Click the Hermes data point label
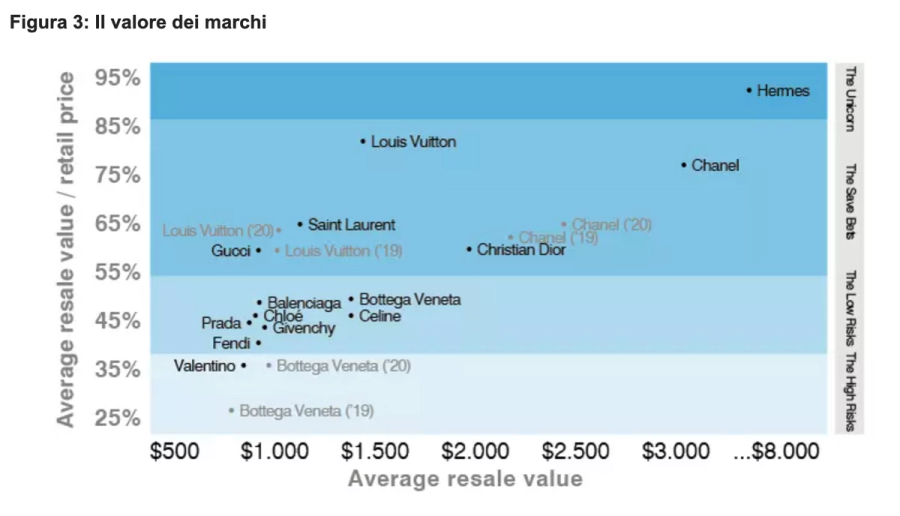 click(x=783, y=91)
